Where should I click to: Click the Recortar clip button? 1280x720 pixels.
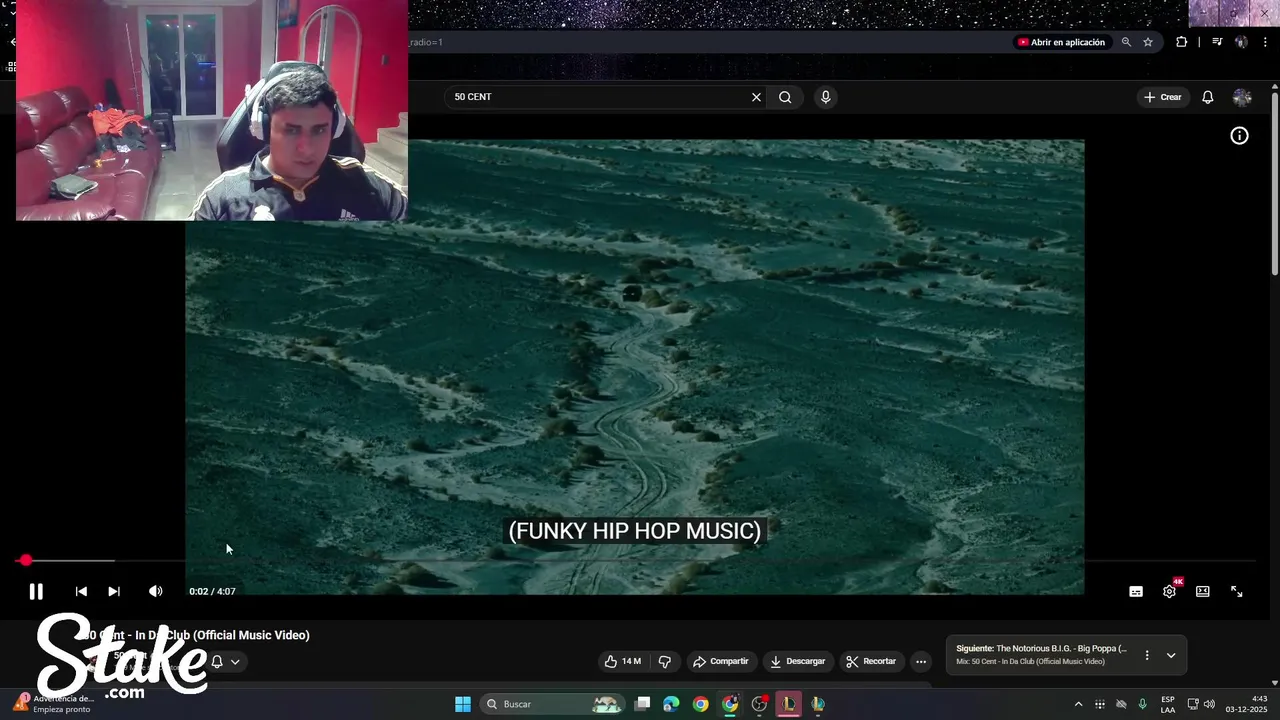coord(871,661)
